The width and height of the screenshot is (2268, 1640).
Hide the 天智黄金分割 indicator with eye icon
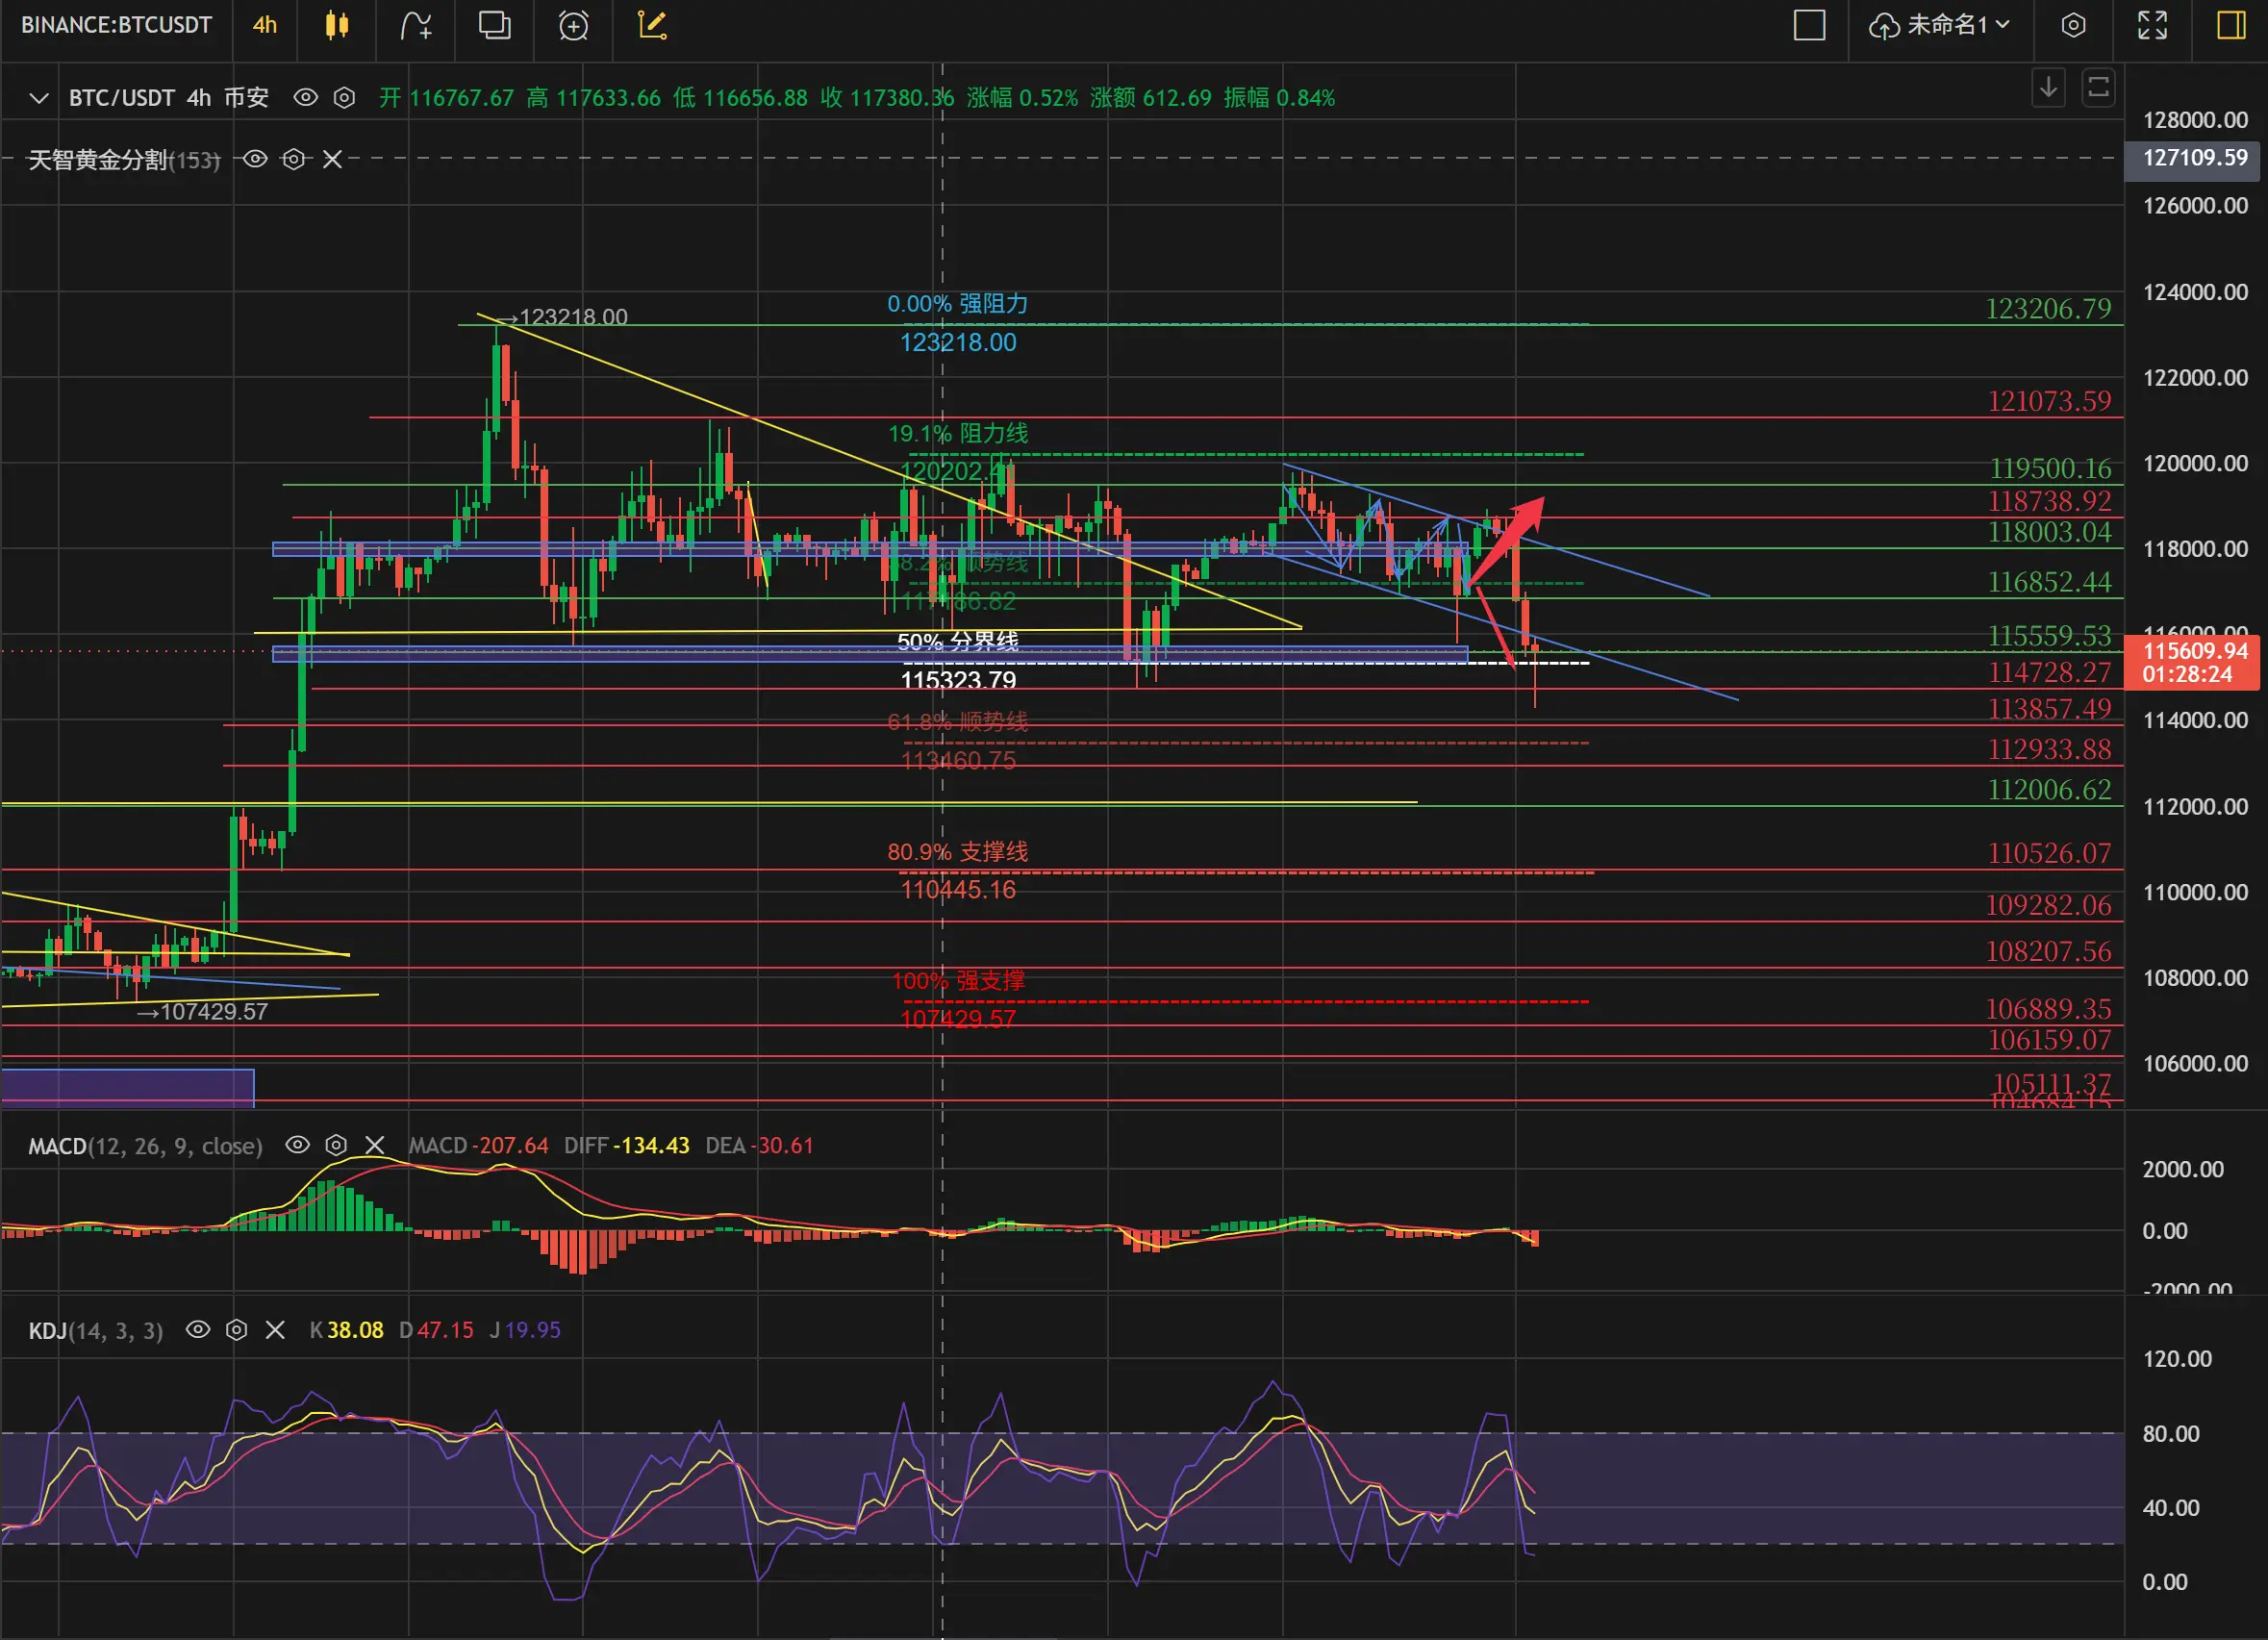click(x=255, y=159)
